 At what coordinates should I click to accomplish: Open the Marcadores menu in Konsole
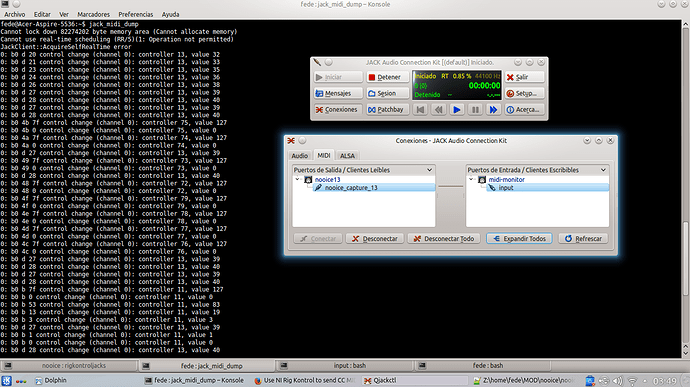(x=93, y=14)
